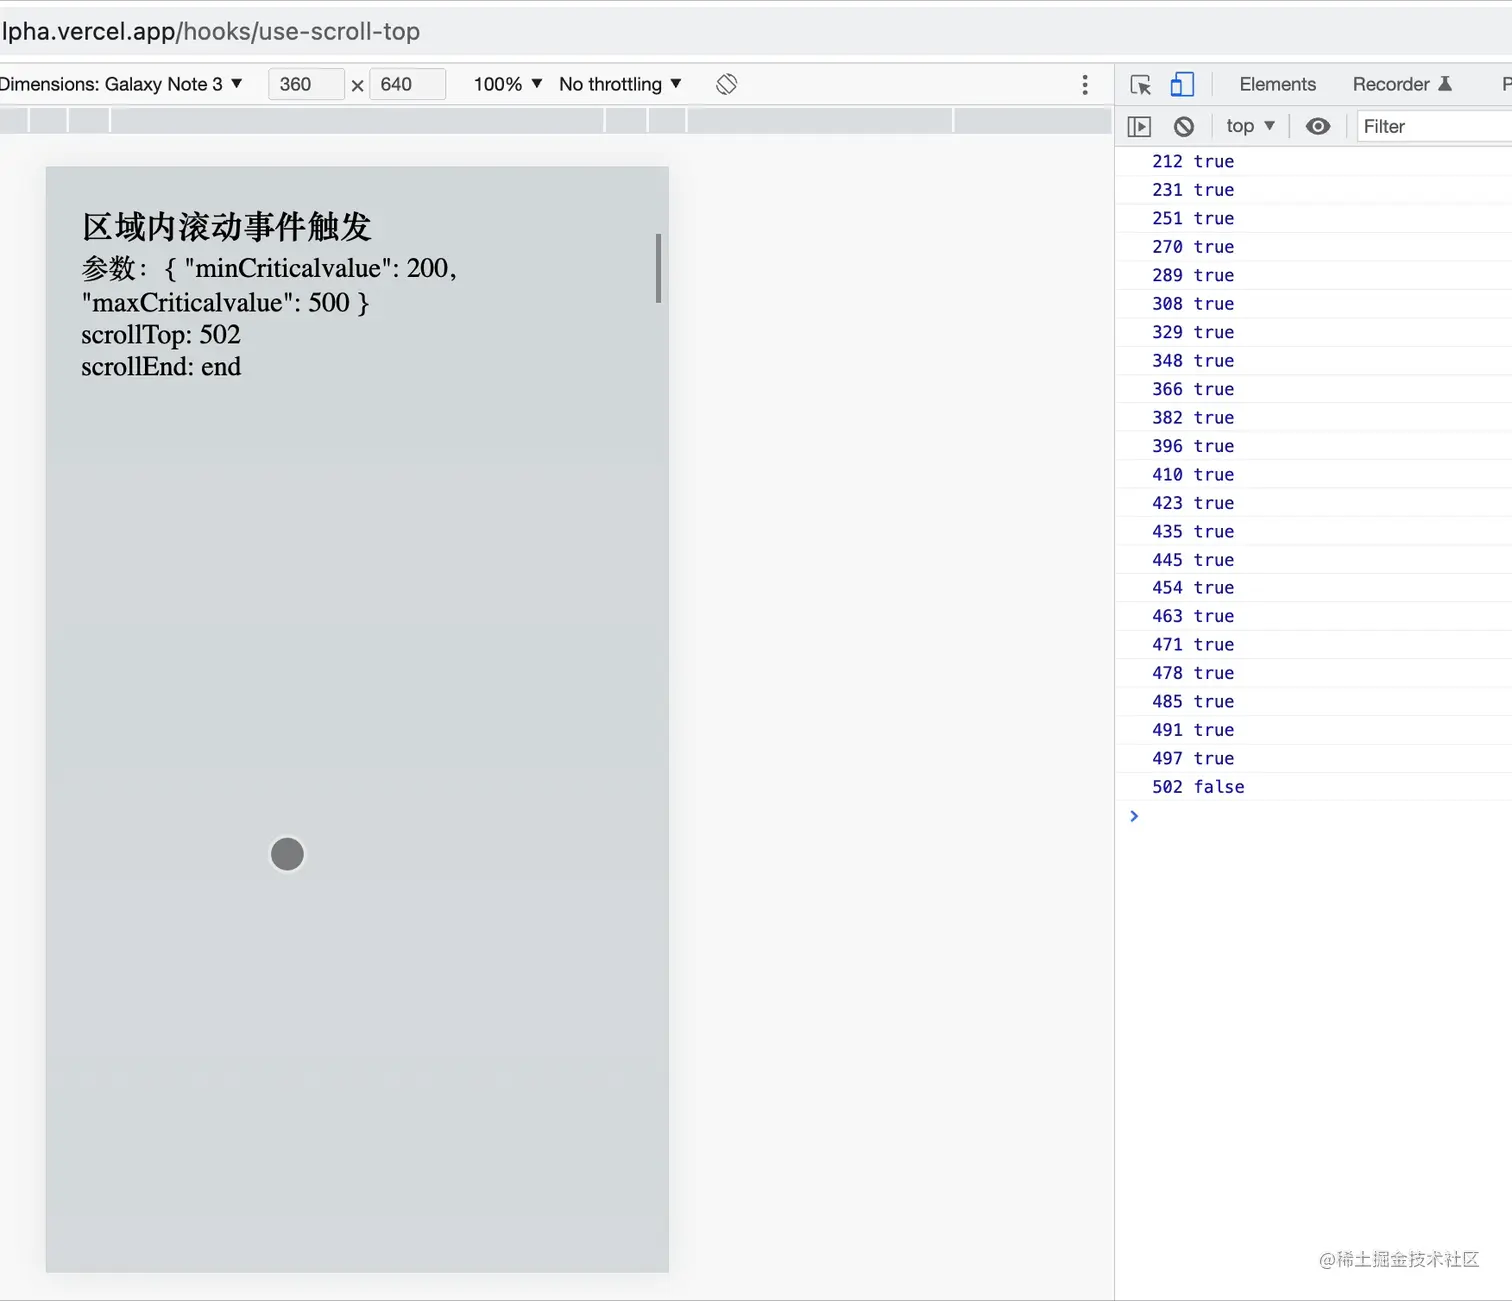Open the No throttling dropdown
1512x1301 pixels.
(x=619, y=84)
